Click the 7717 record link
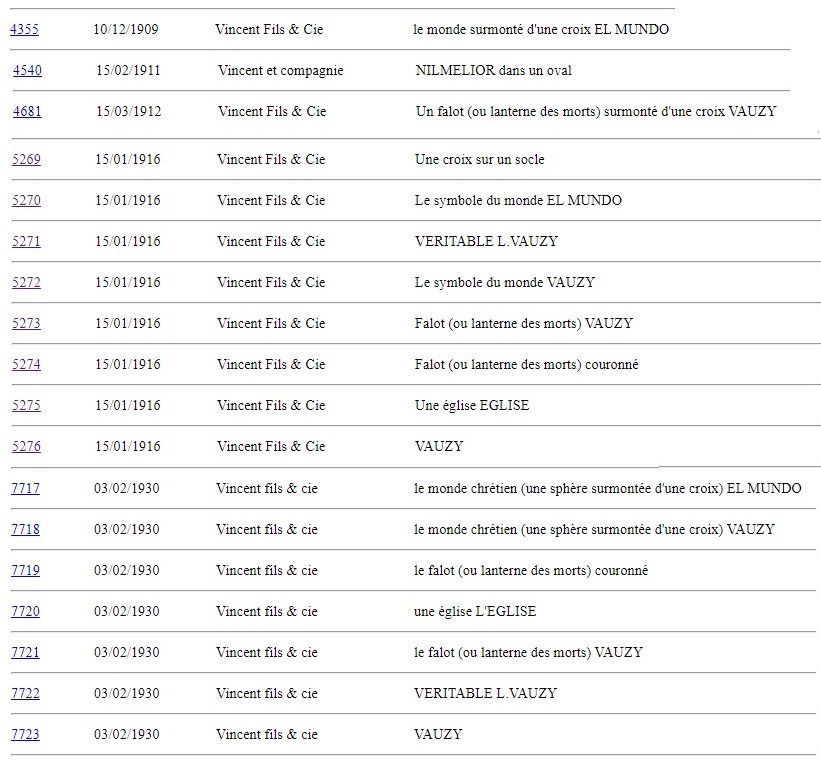The width and height of the screenshot is (821, 767). coord(25,488)
